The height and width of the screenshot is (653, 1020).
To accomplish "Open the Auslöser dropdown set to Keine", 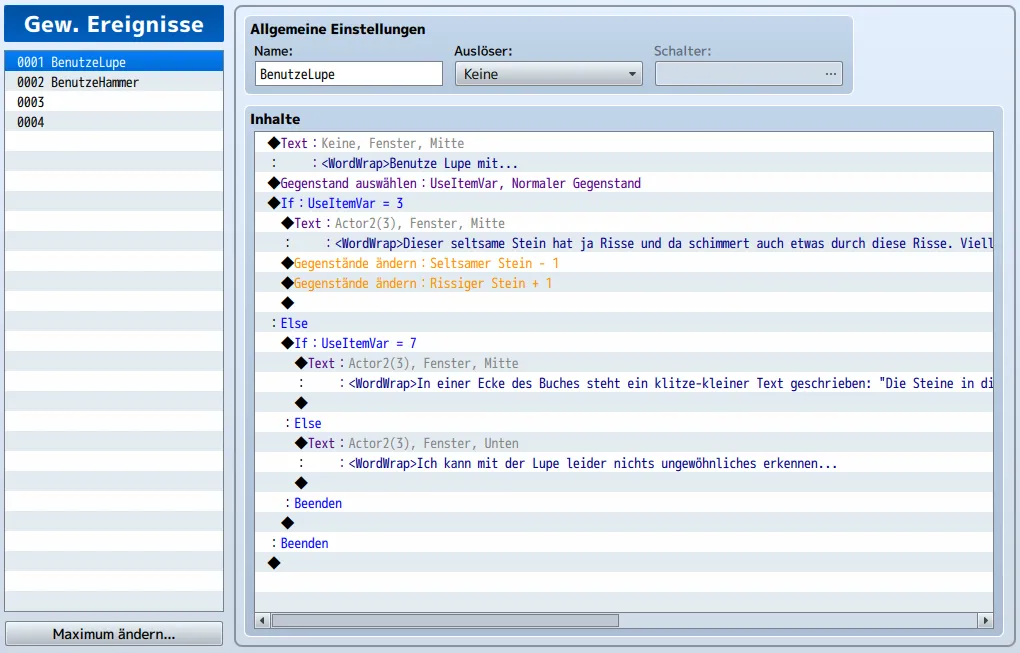I will coord(548,74).
